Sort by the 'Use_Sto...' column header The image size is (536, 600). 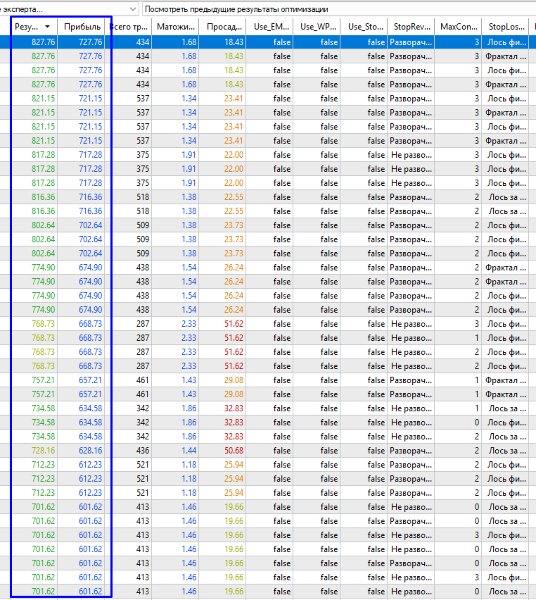click(x=364, y=27)
